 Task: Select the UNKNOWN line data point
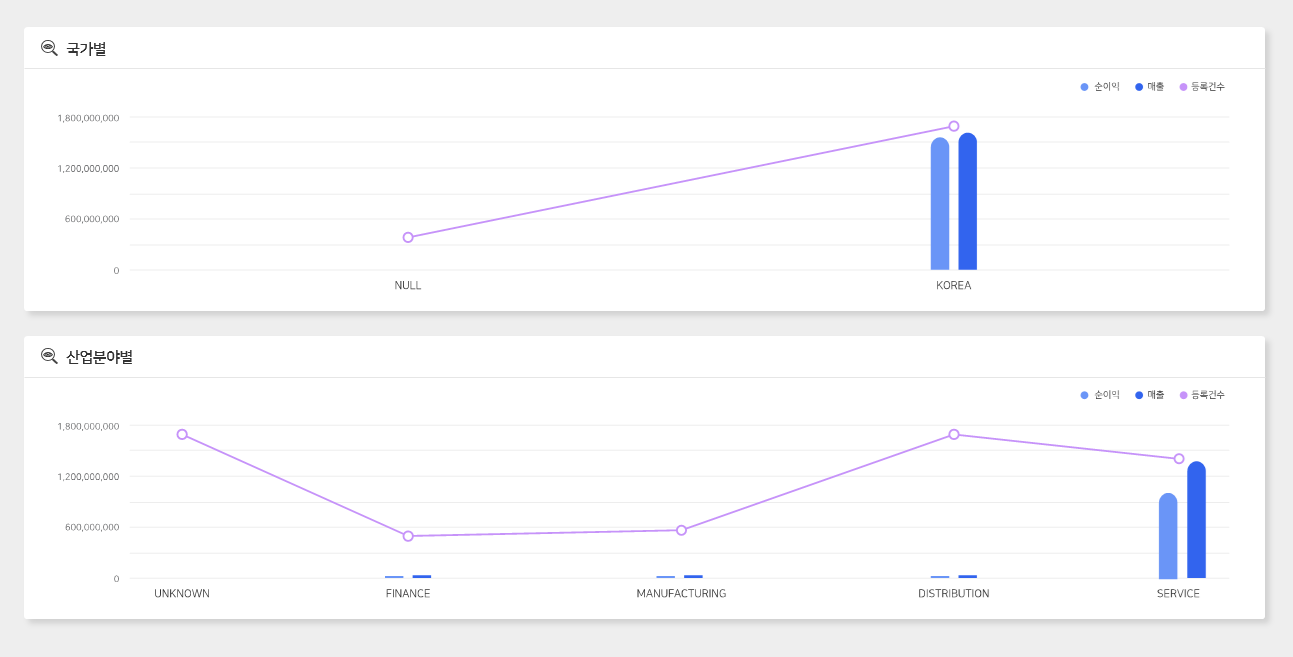pos(182,434)
